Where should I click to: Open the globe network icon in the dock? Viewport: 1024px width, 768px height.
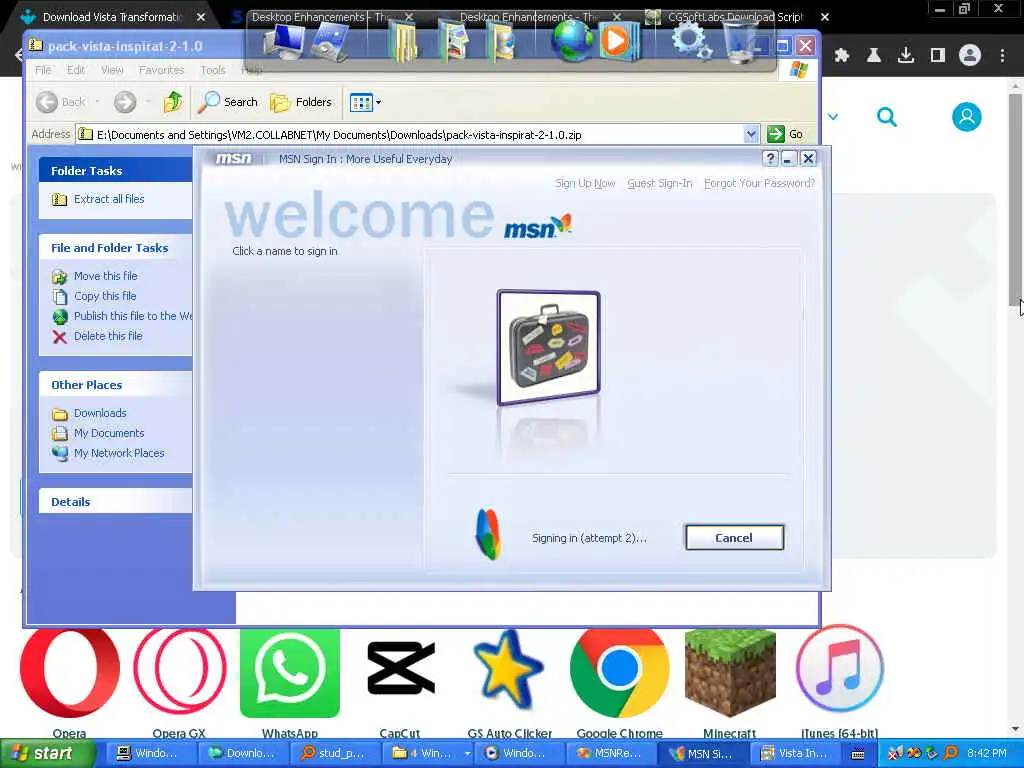572,40
